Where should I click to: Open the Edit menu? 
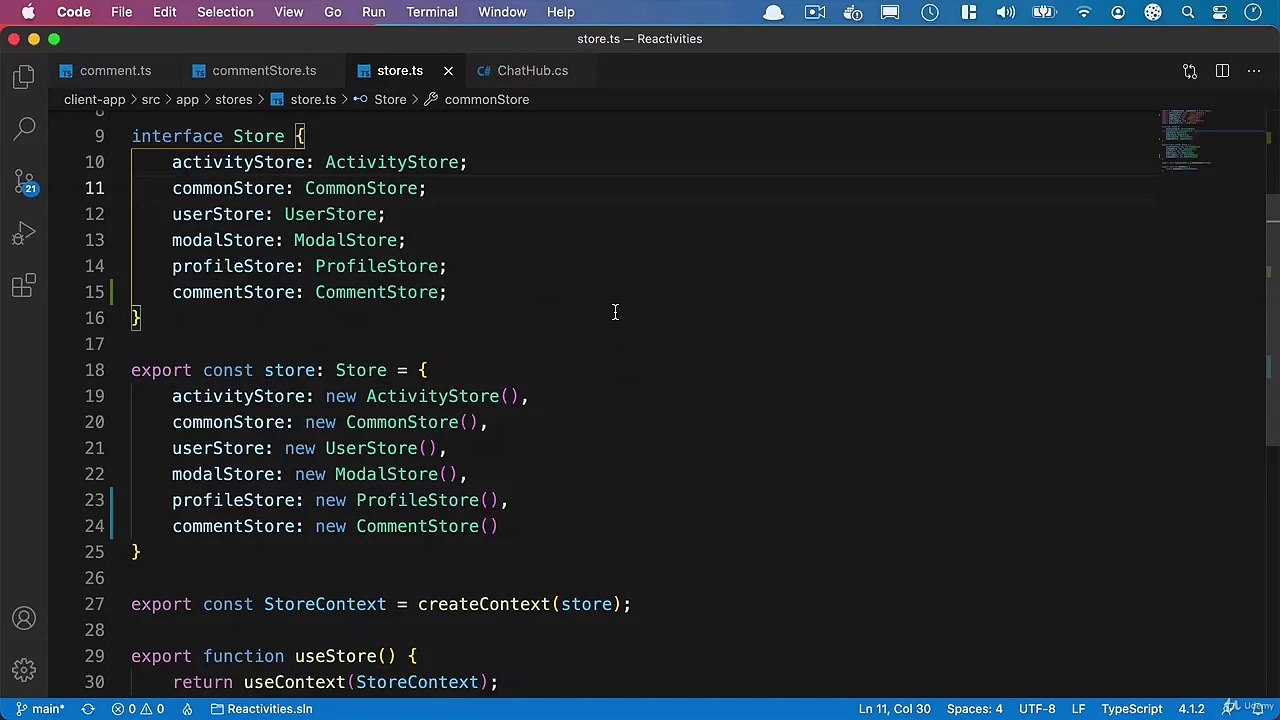pyautogui.click(x=164, y=12)
